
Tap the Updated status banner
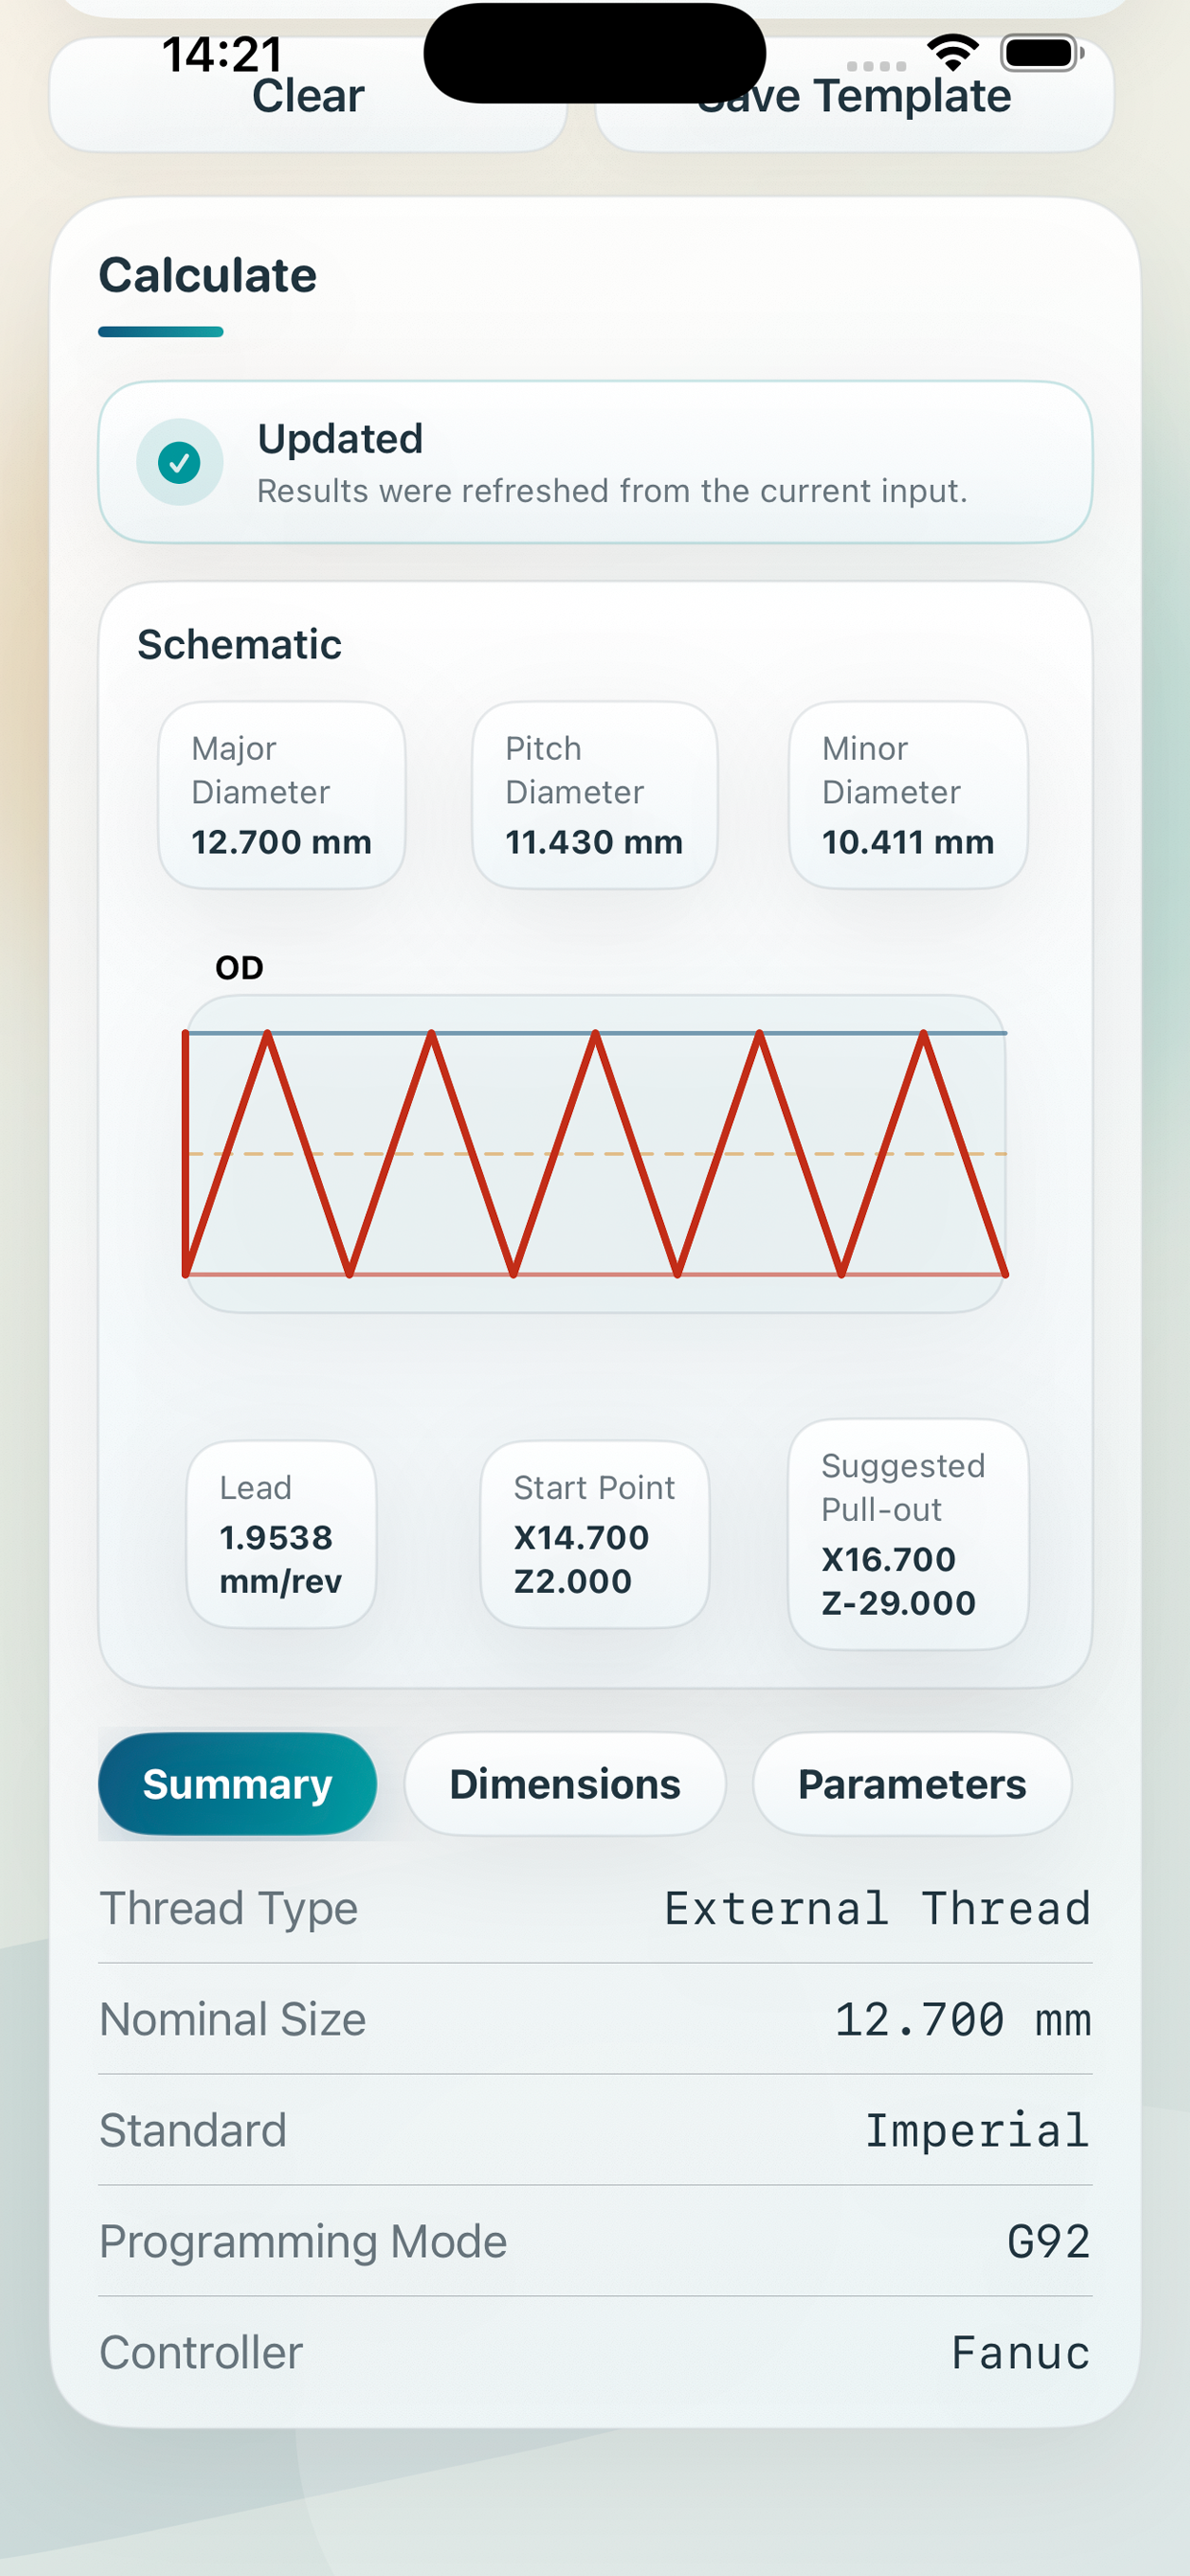tap(595, 462)
